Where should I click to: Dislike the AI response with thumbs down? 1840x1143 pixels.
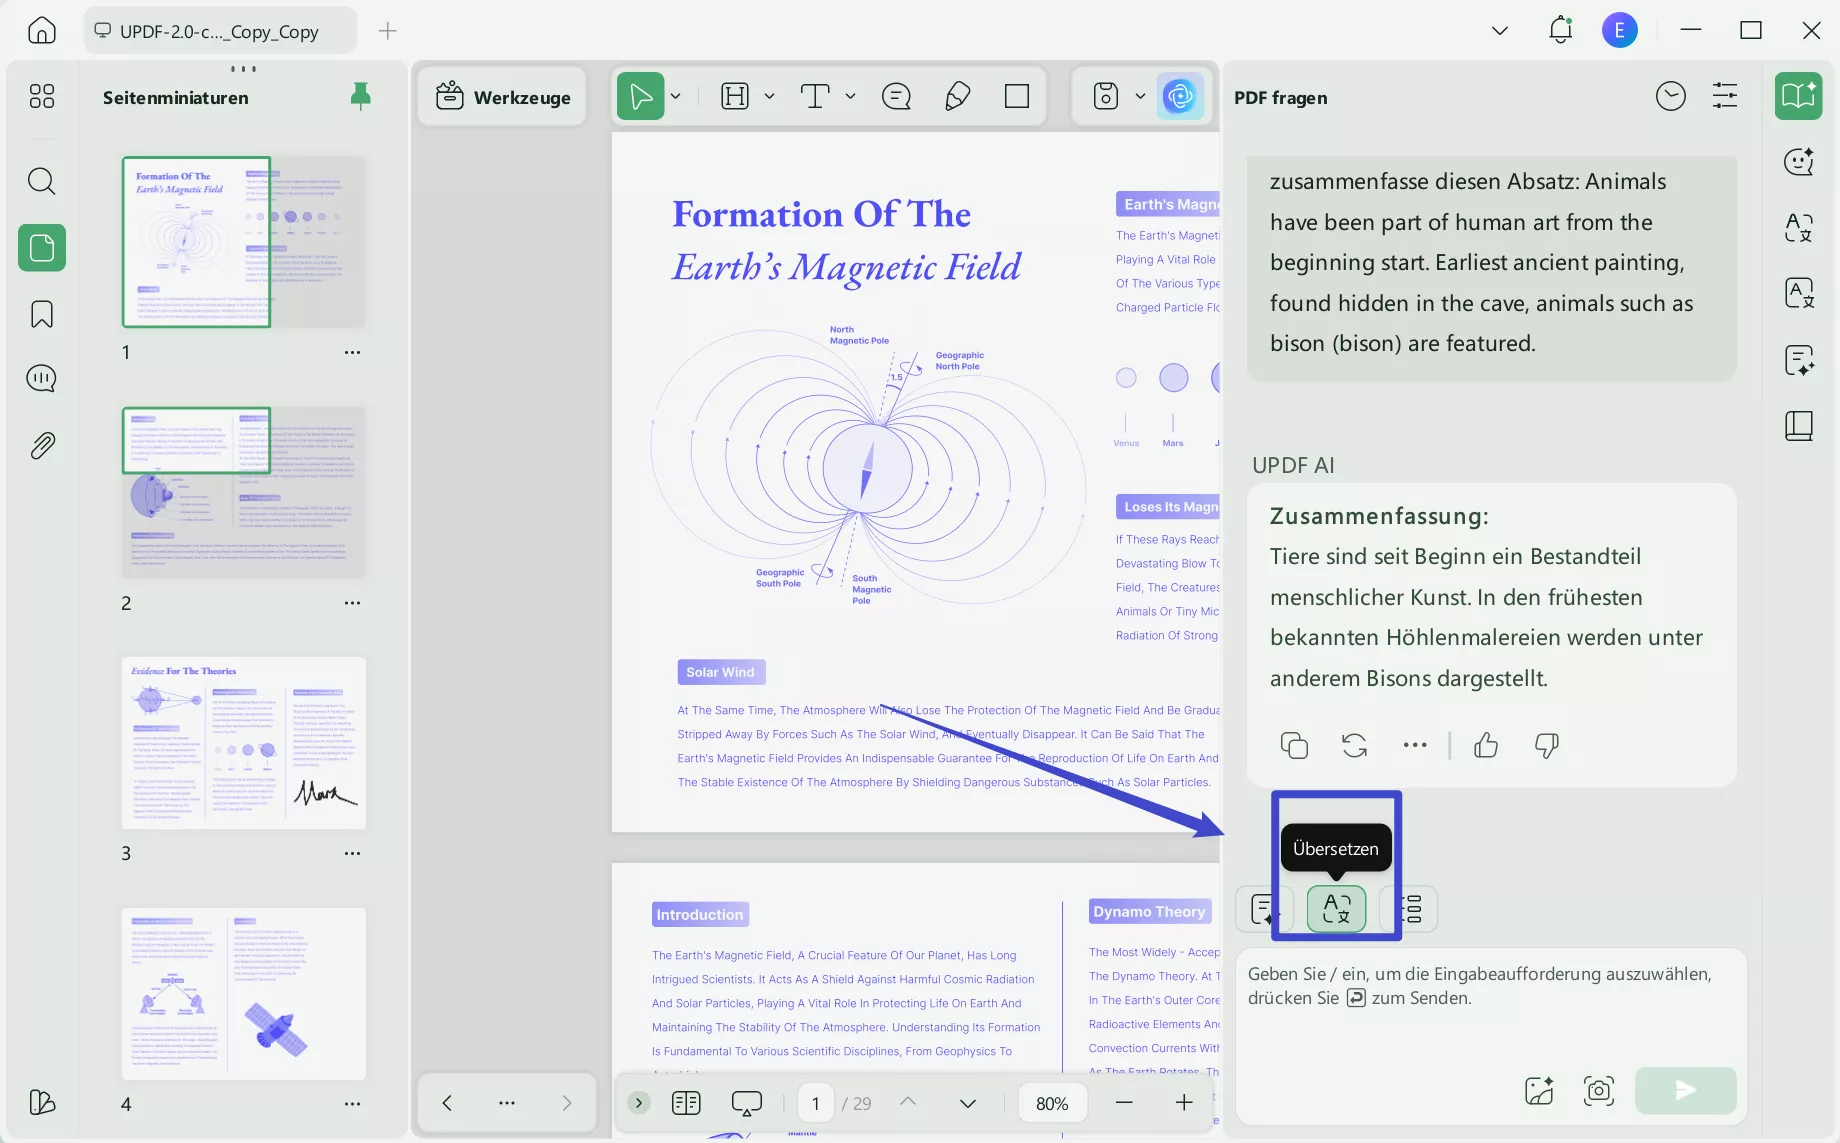pyautogui.click(x=1547, y=745)
